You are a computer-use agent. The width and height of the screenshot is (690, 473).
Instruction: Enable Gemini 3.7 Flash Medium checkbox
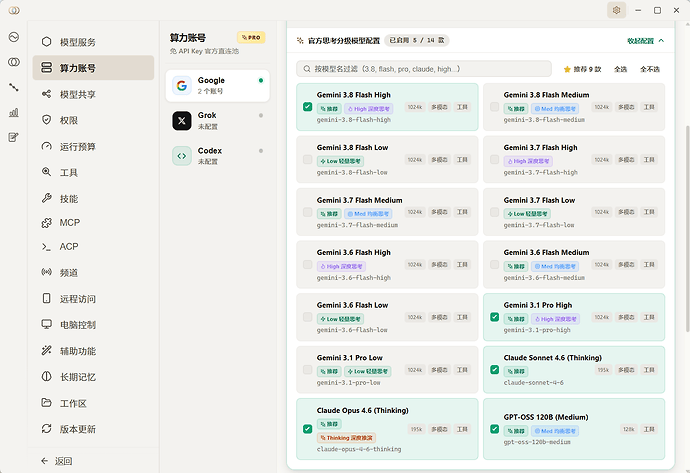coord(308,212)
